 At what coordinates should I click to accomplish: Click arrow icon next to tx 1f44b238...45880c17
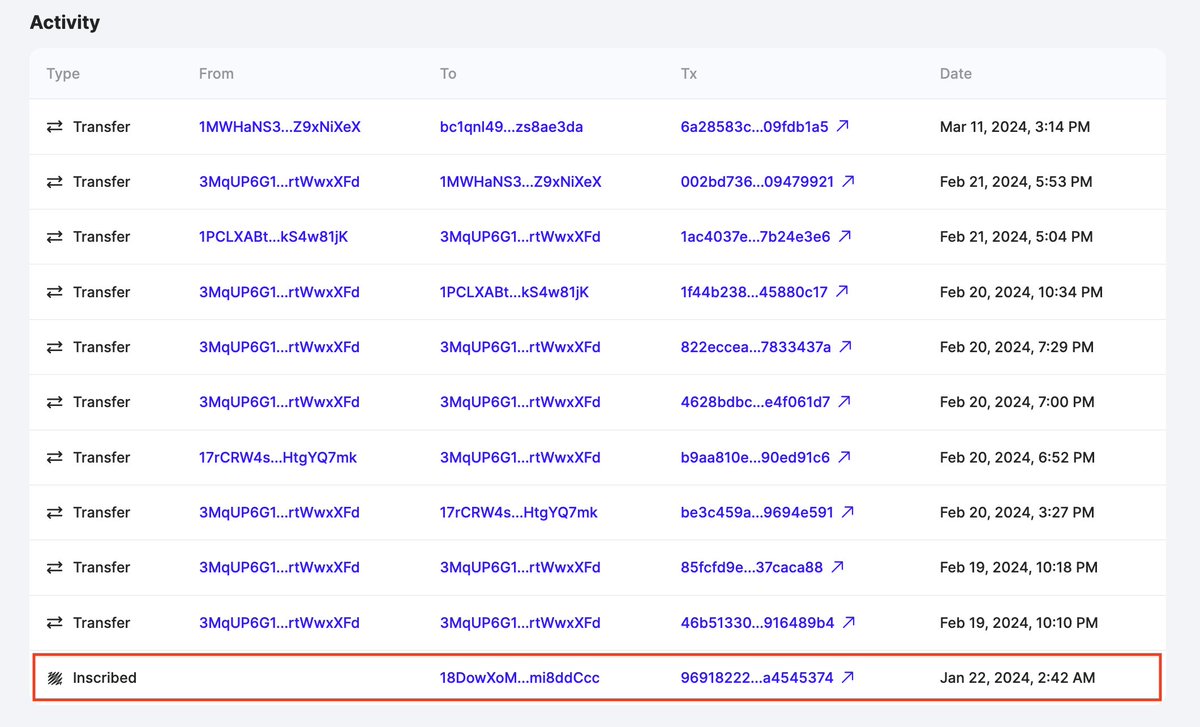coord(842,292)
